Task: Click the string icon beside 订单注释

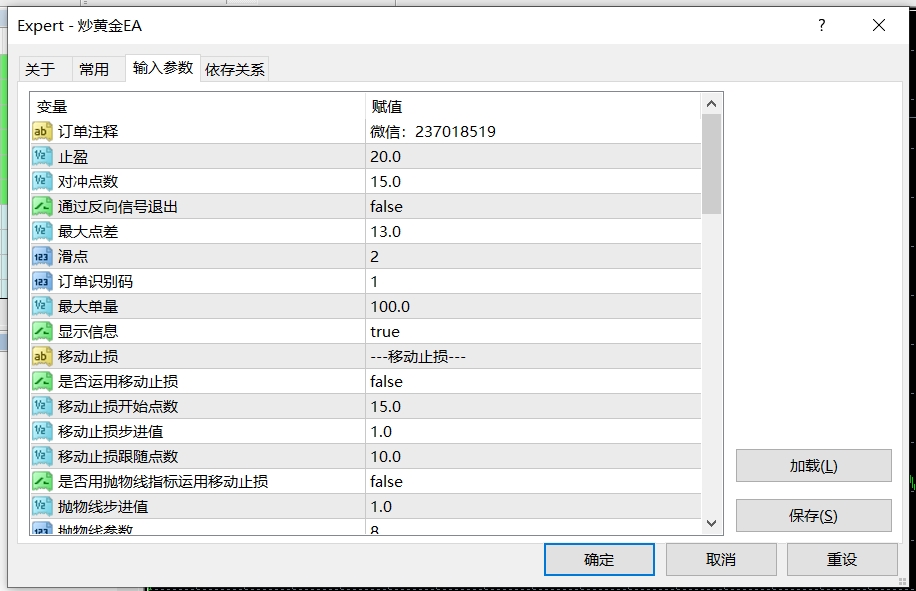Action: pyautogui.click(x=42, y=131)
